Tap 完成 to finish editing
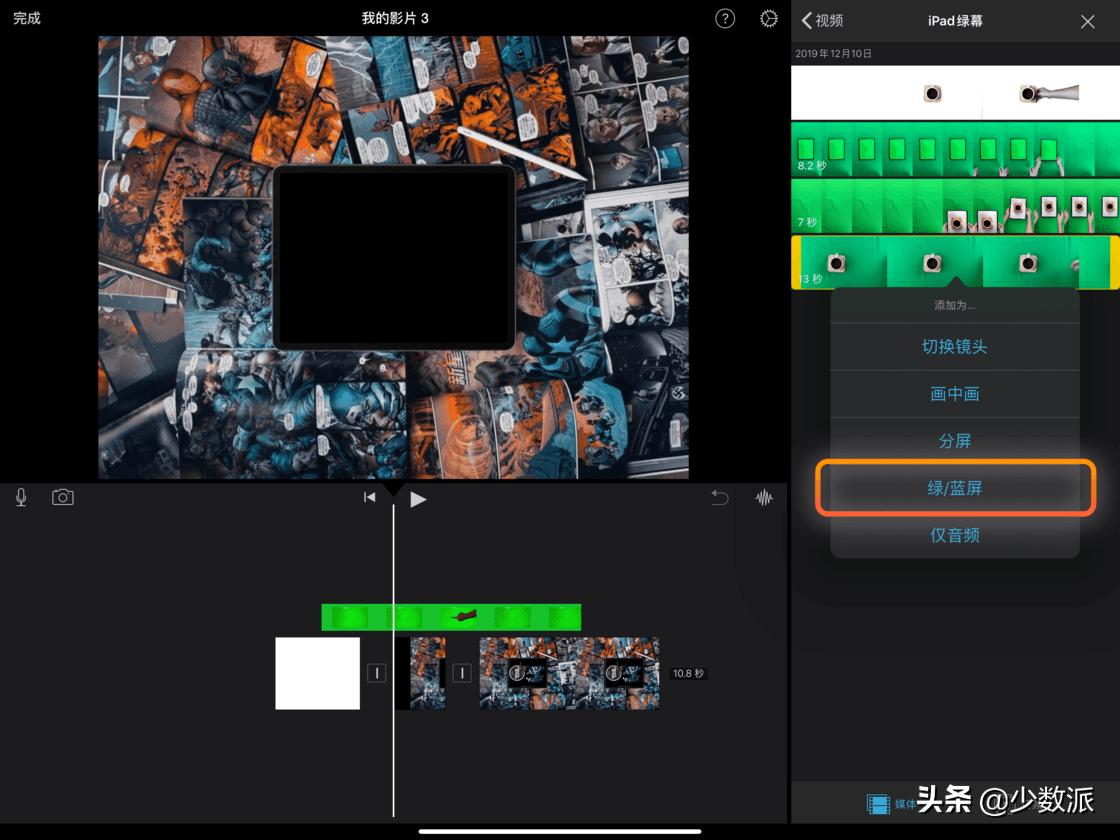 [x=26, y=18]
